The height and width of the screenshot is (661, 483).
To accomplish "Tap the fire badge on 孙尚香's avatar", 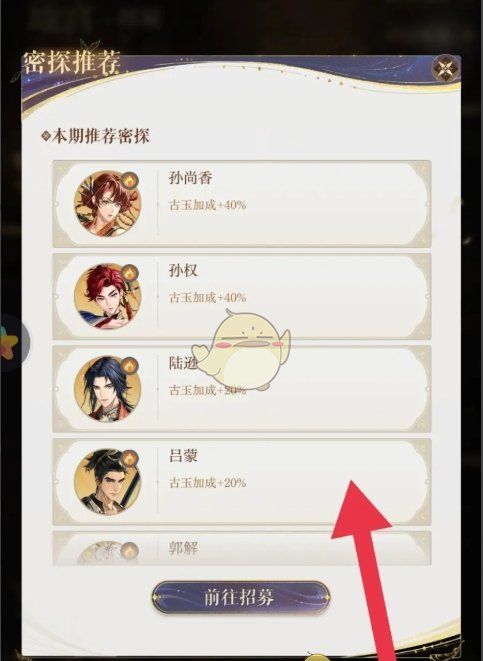I will click(x=130, y=180).
